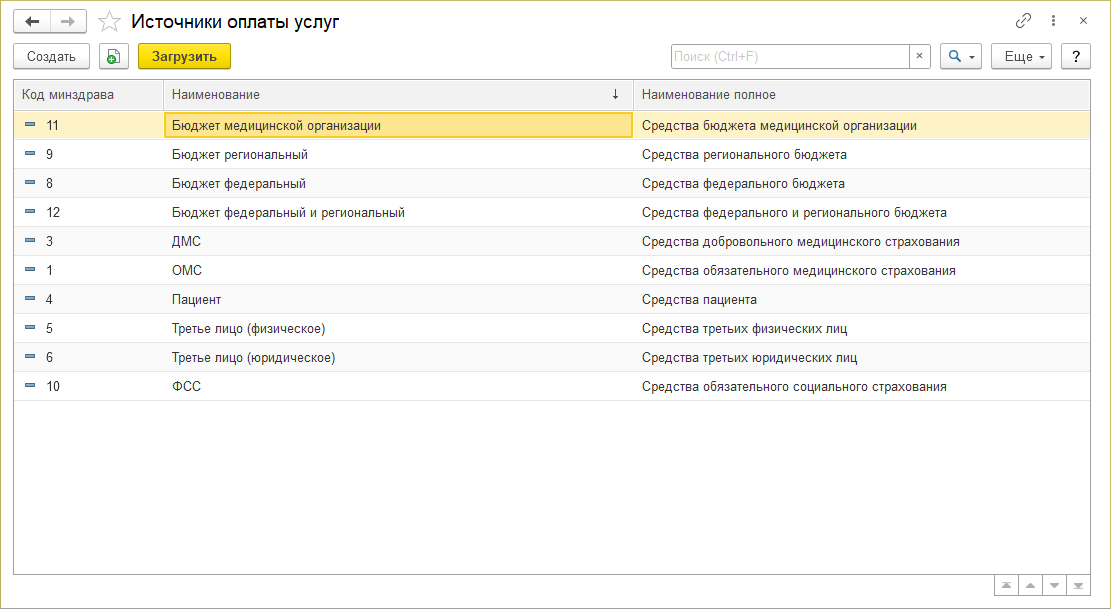1111x609 pixels.
Task: Jump to the list end arrow
Action: tap(1078, 586)
